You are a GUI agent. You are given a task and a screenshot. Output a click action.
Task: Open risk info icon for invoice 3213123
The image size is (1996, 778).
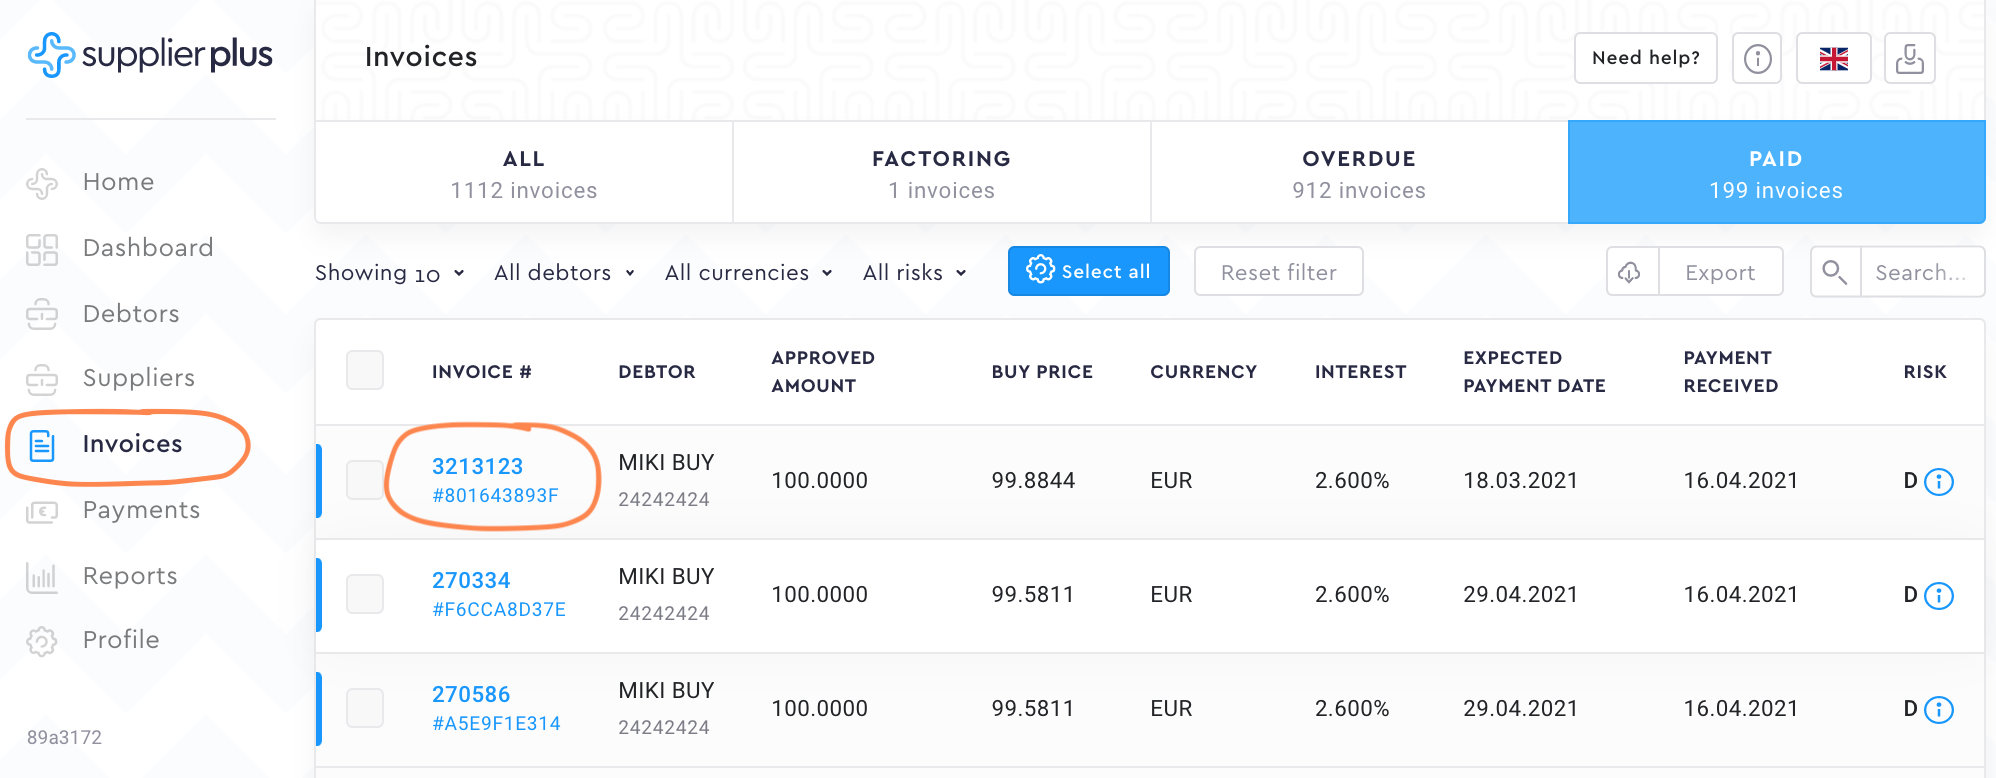tap(1939, 482)
